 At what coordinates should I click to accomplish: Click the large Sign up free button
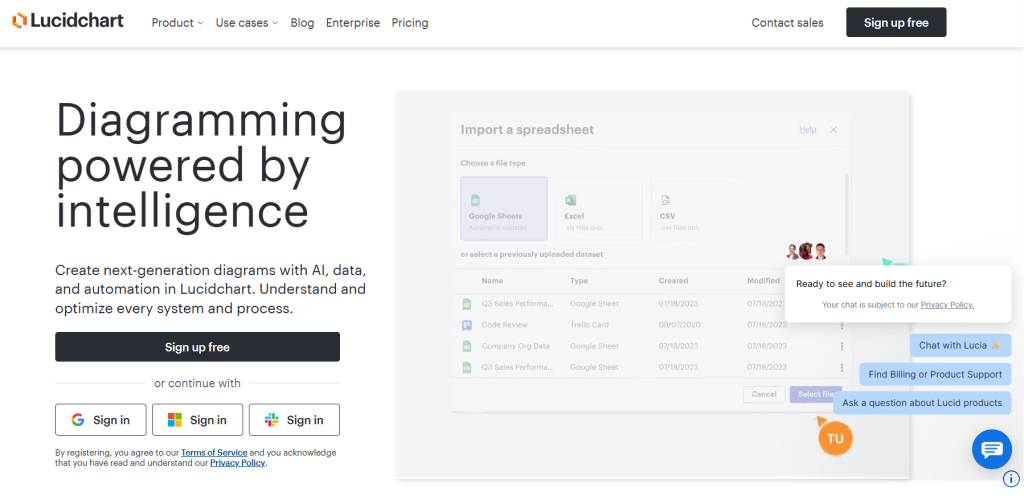click(x=197, y=347)
